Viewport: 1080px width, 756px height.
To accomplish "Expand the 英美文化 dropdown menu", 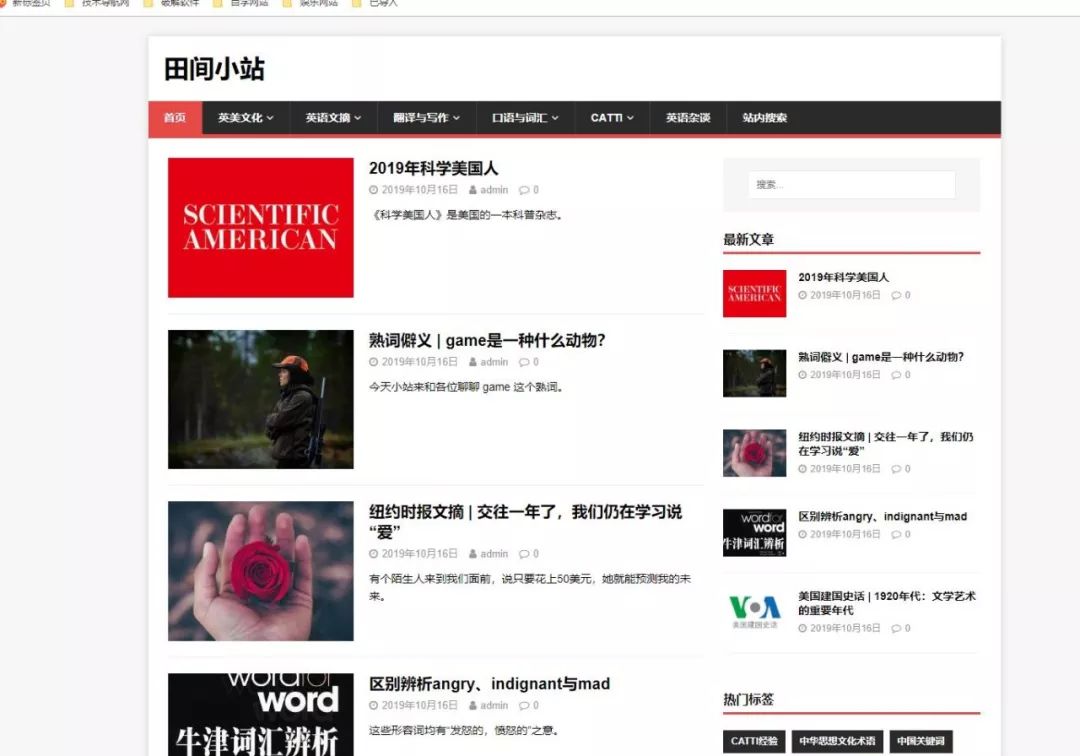I will click(245, 117).
